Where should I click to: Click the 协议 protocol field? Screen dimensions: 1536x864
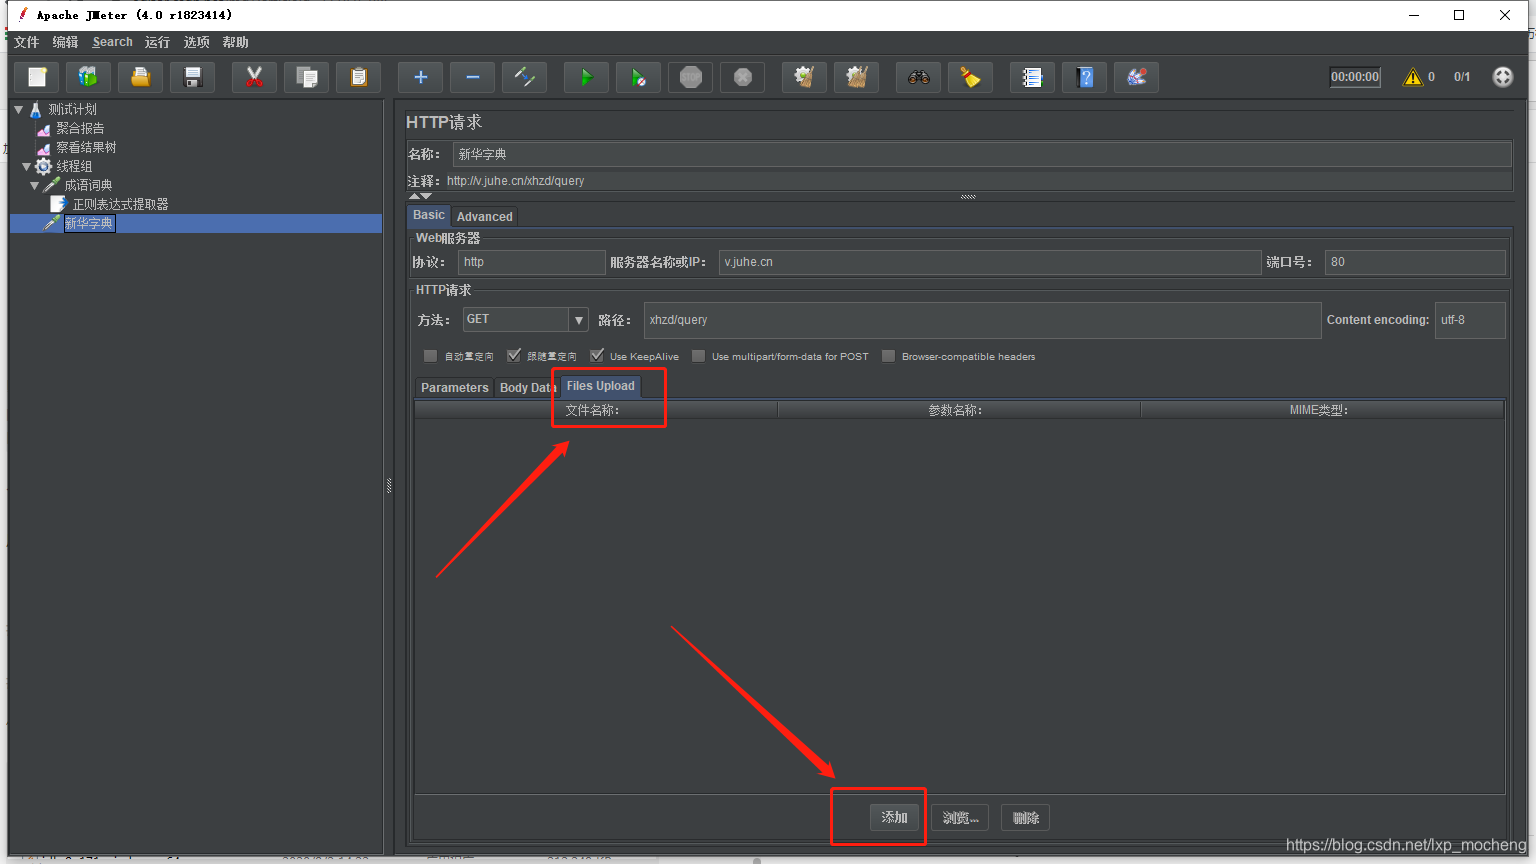(x=532, y=262)
